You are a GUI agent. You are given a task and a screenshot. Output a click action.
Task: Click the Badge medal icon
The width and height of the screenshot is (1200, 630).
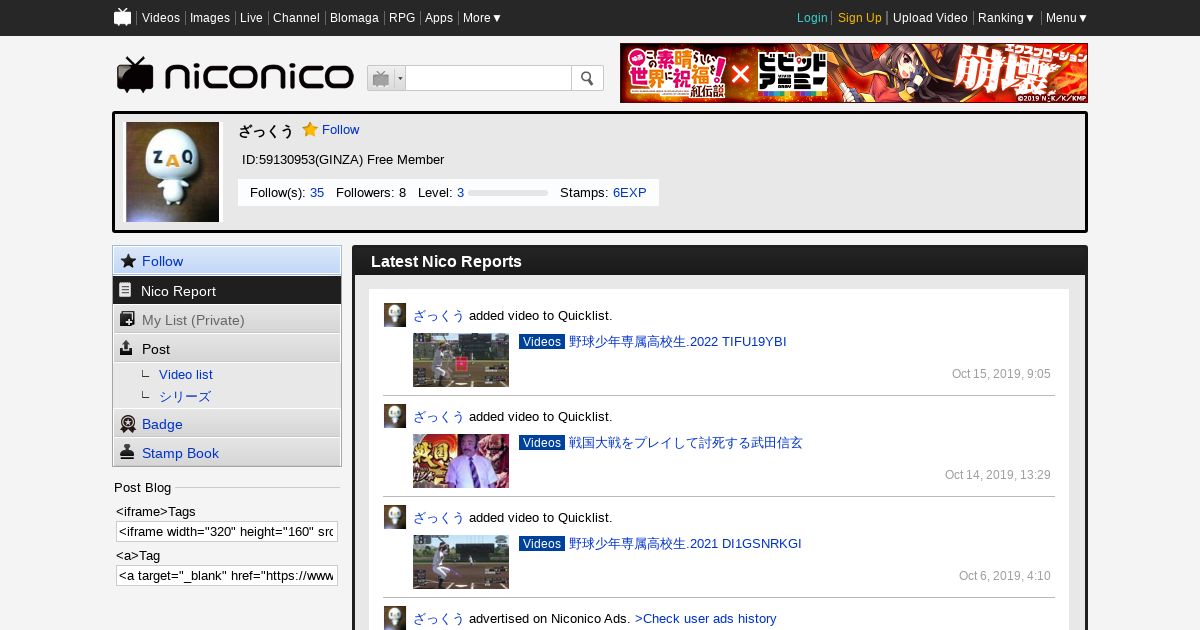click(x=128, y=424)
